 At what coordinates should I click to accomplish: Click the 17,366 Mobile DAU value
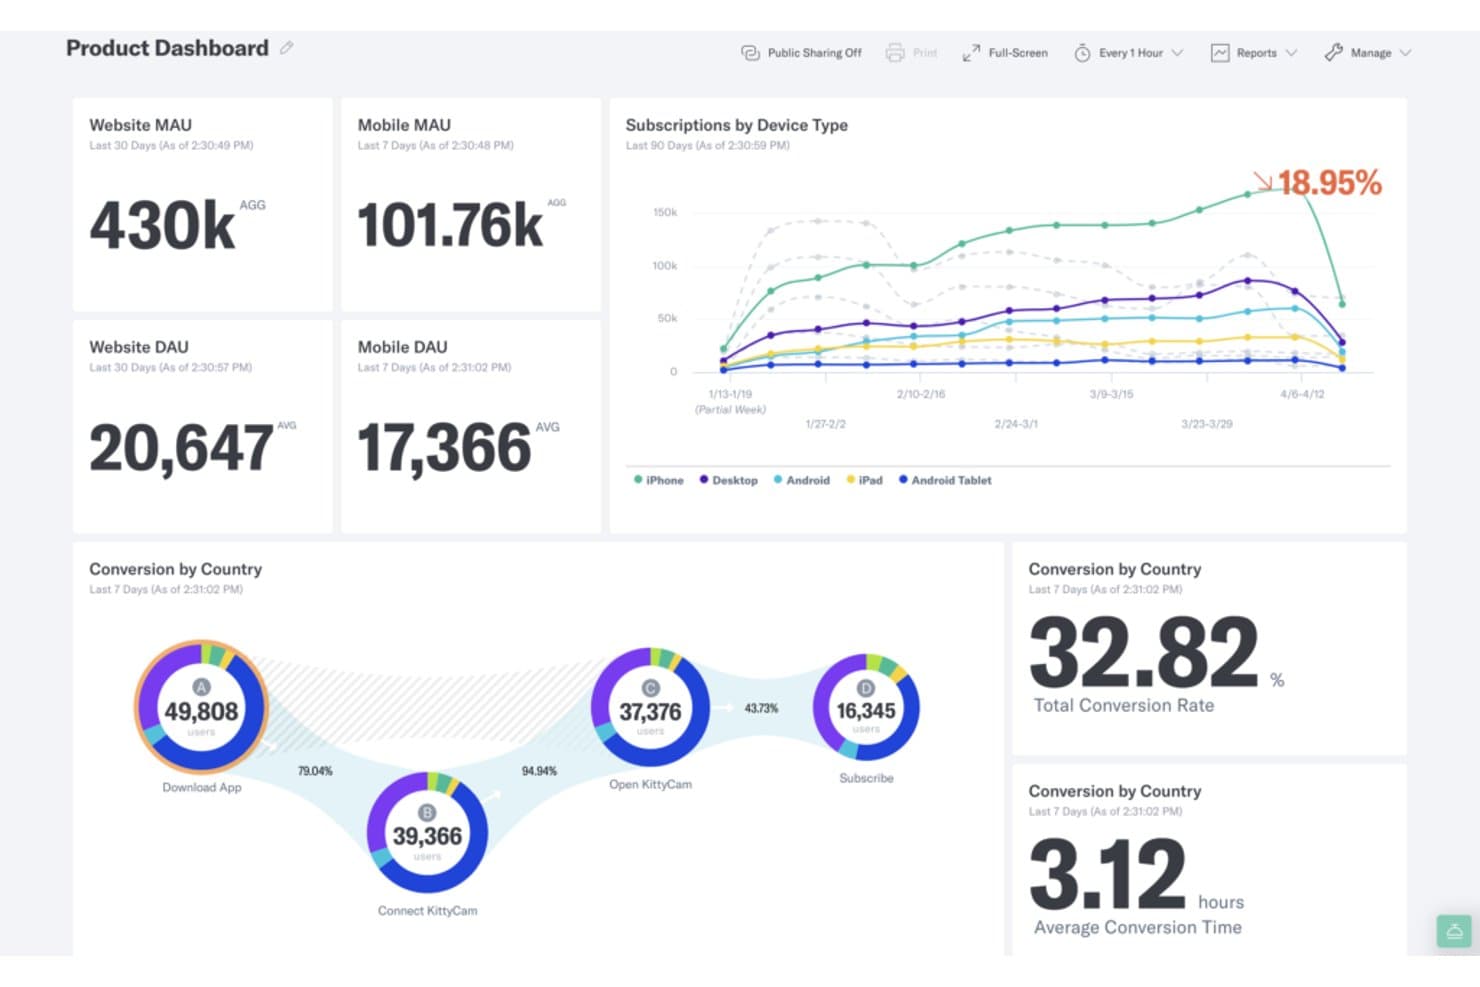coord(444,447)
